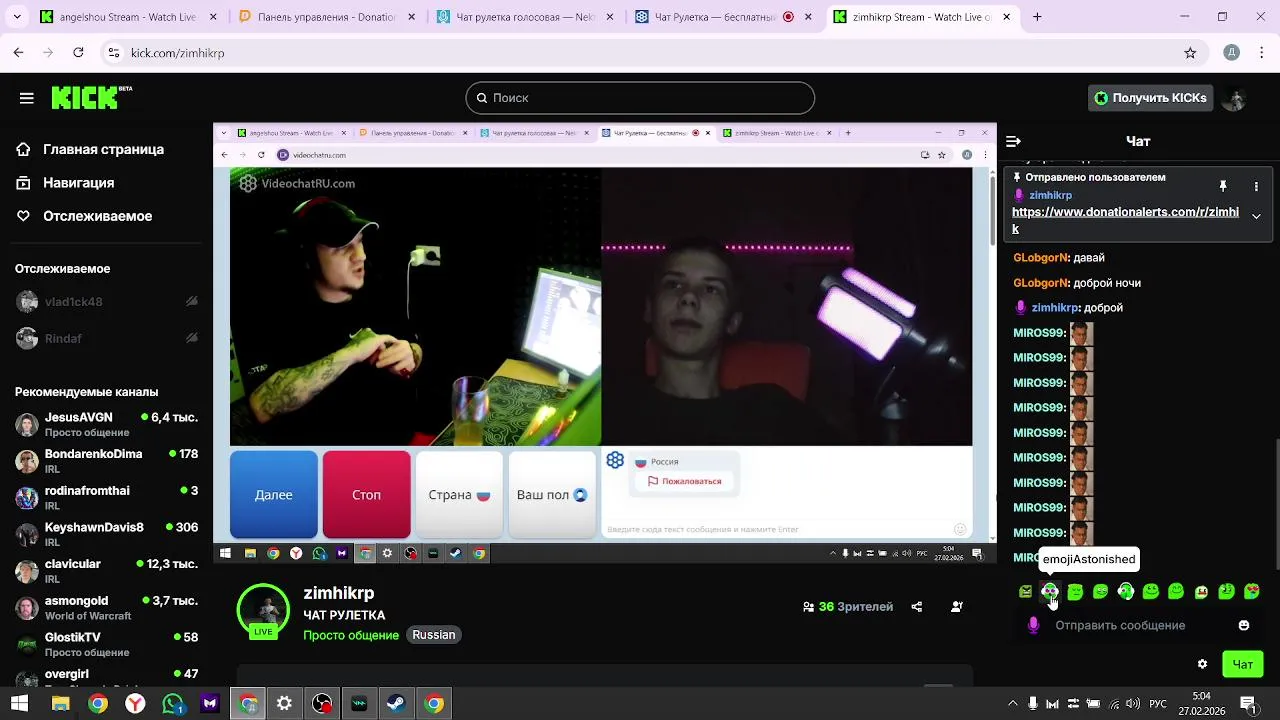This screenshot has width=1280, height=720.
Task: Go back with Chrome back arrow
Action: tap(19, 53)
